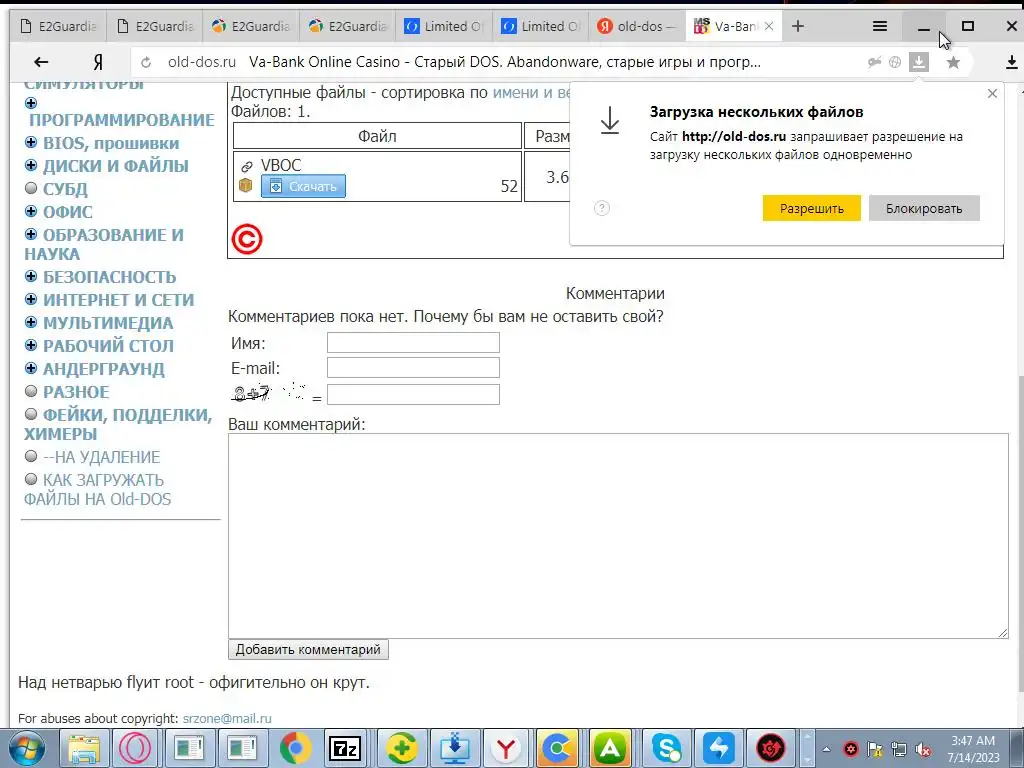Switch to Yandex Browser in the taskbar
The width and height of the screenshot is (1024, 768).
[505, 748]
